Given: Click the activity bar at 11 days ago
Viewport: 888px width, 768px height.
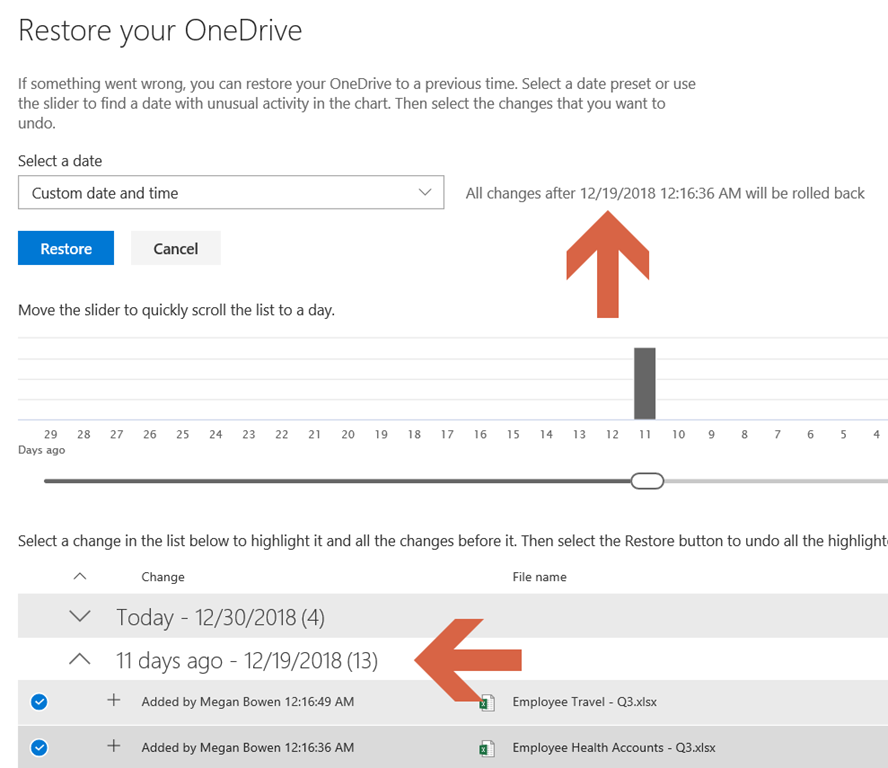Looking at the screenshot, I should coord(644,383).
